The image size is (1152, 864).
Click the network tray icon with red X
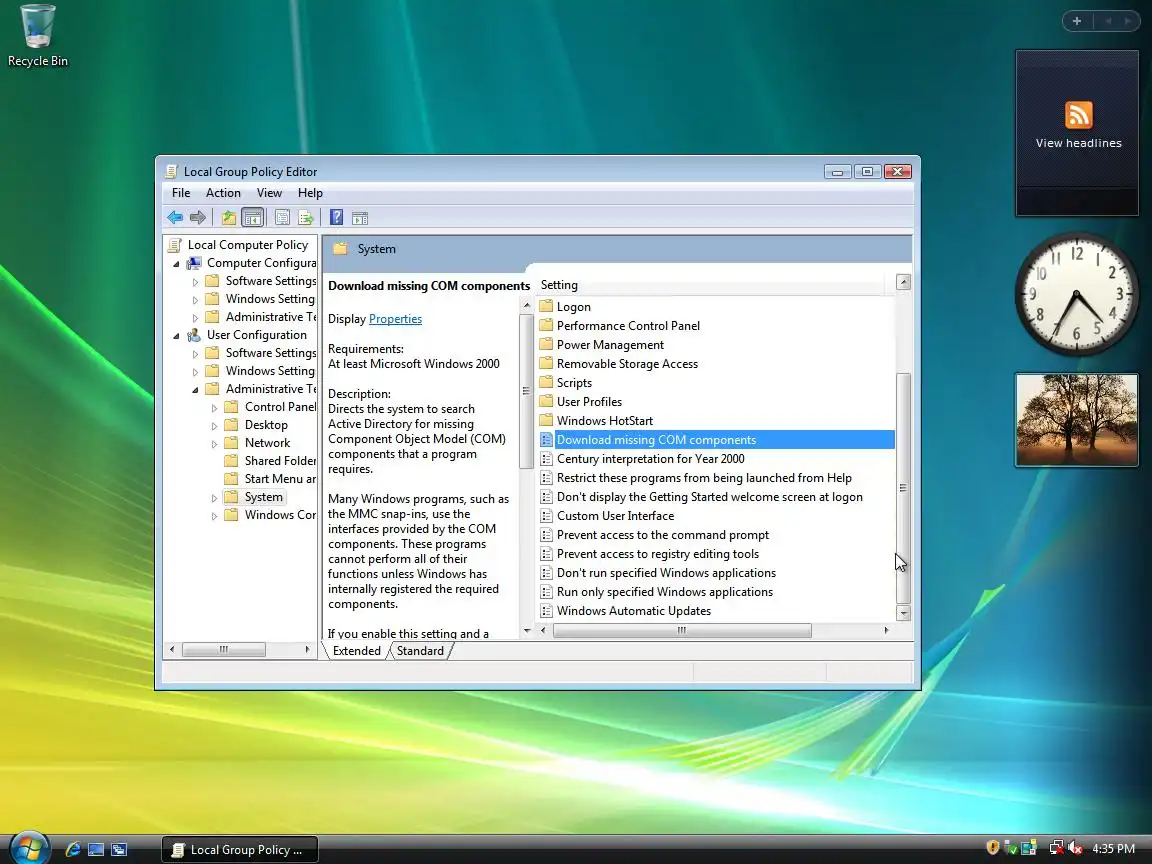1056,848
